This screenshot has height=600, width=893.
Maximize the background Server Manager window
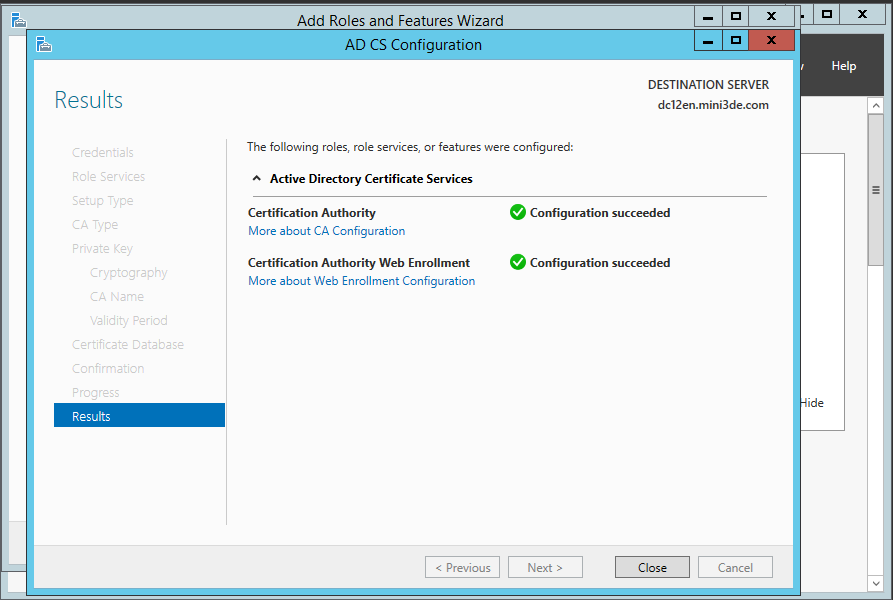coord(827,14)
